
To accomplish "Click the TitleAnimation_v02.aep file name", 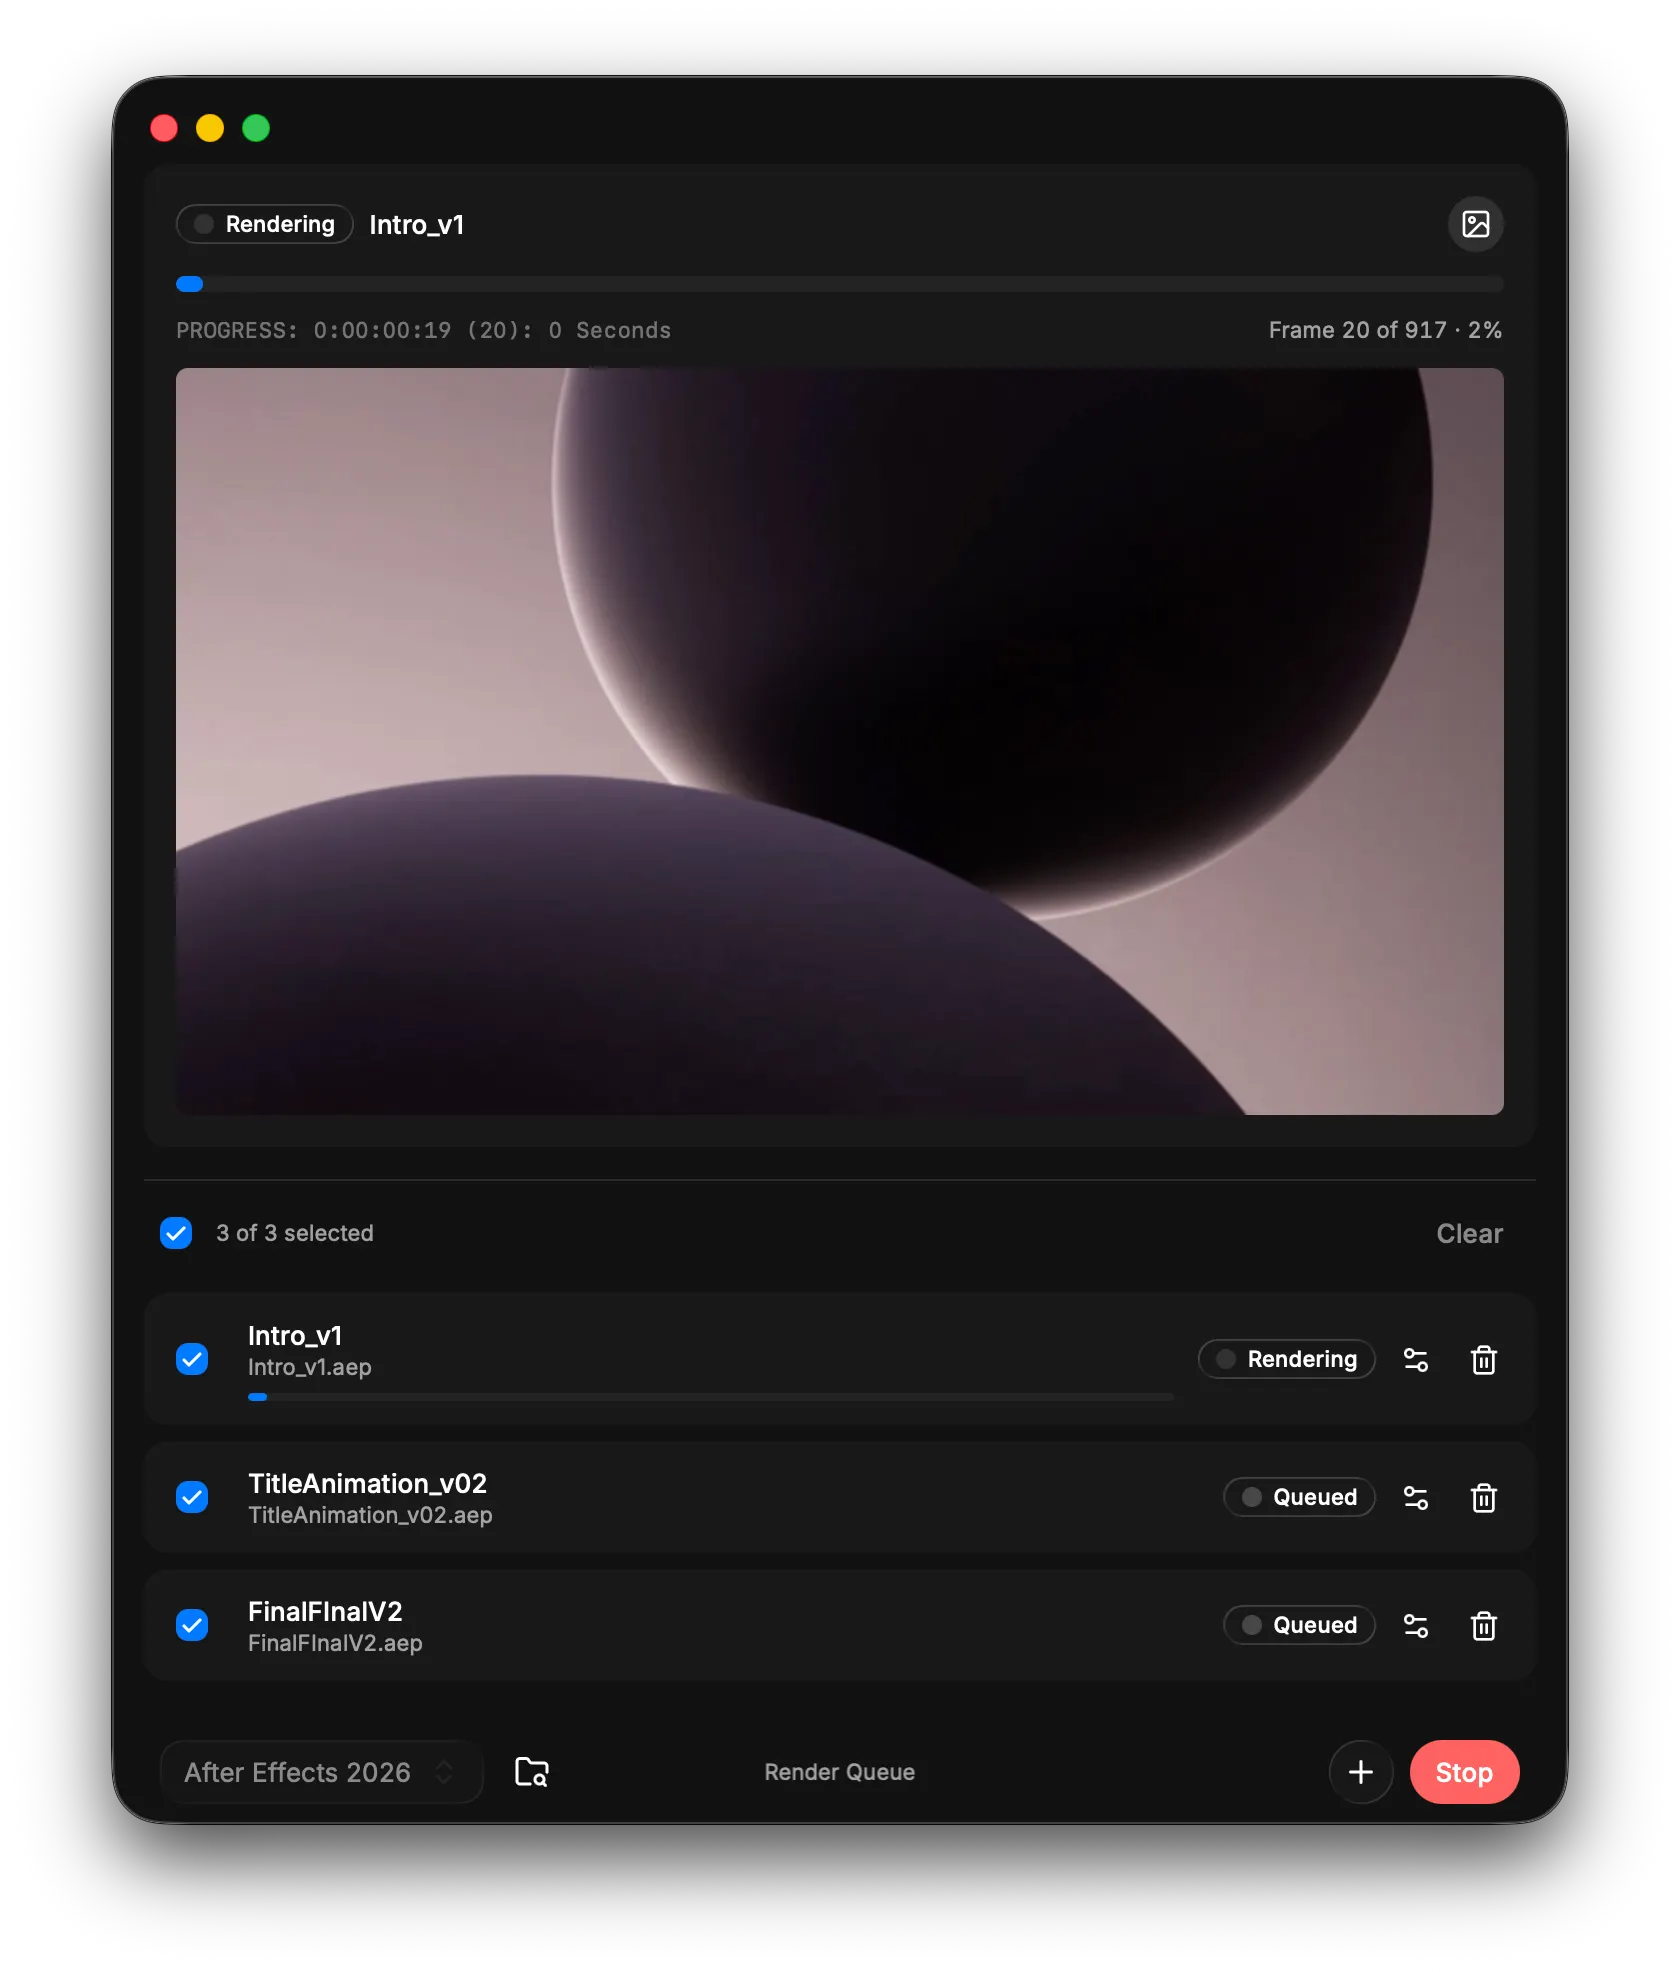I will pyautogui.click(x=370, y=1515).
